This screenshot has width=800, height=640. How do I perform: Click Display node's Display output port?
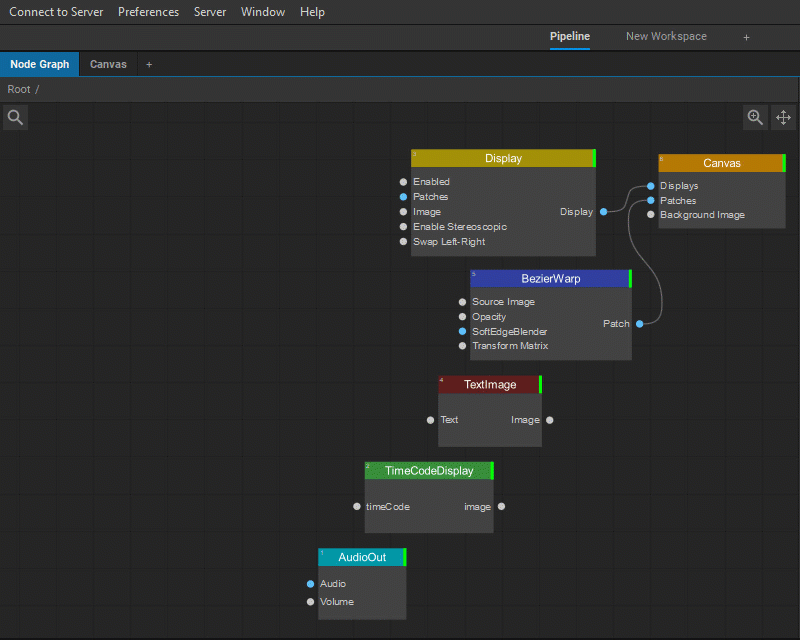[604, 211]
